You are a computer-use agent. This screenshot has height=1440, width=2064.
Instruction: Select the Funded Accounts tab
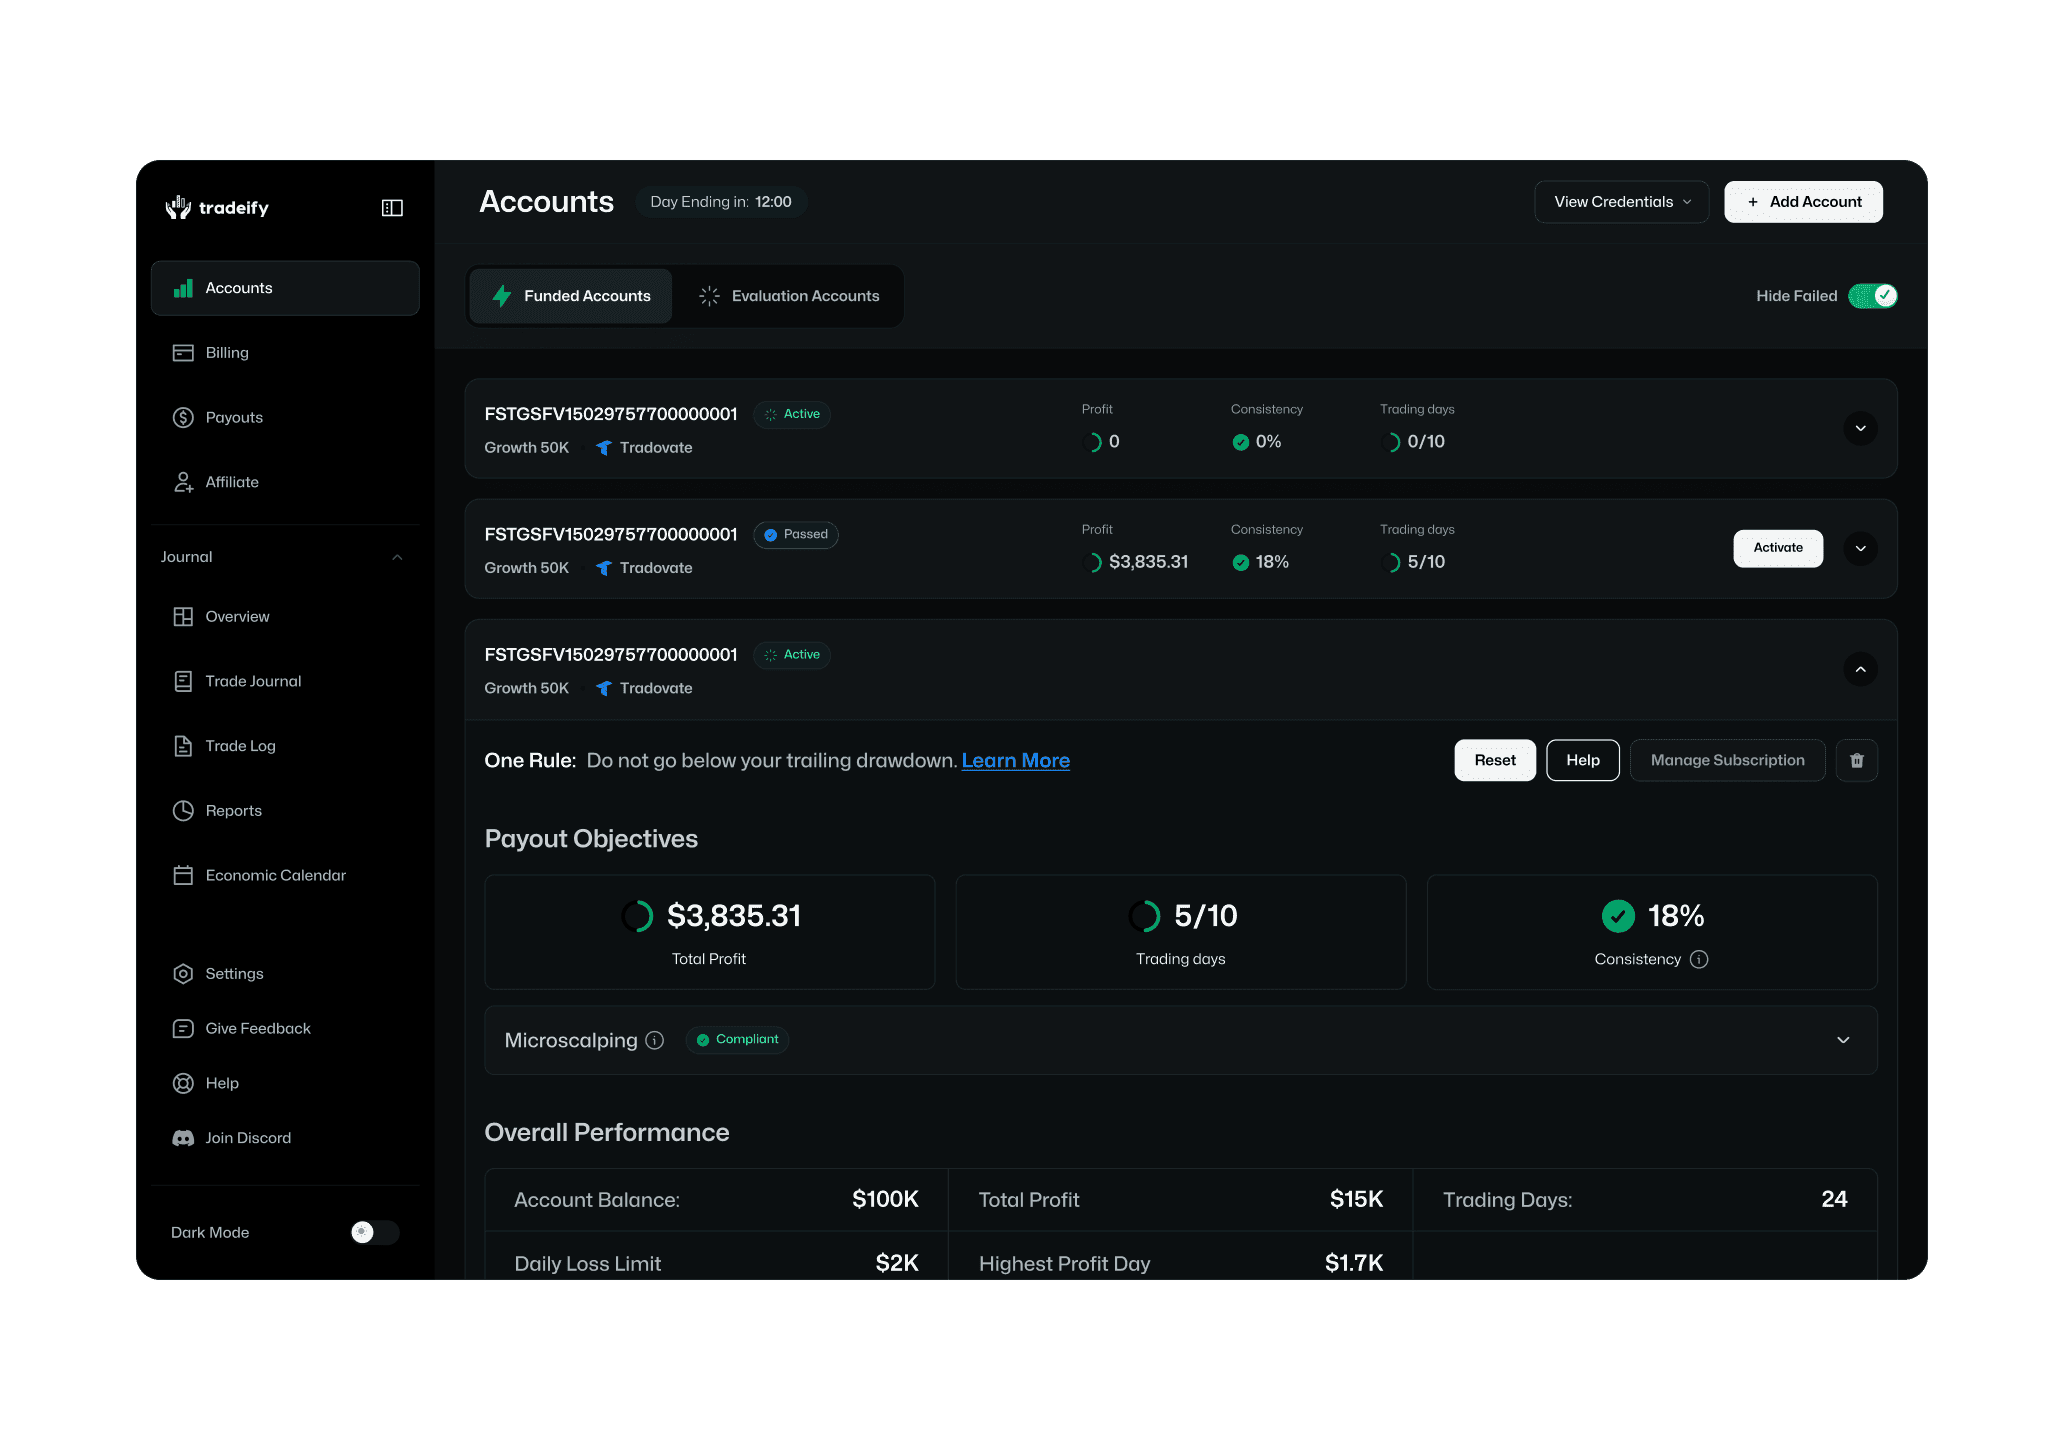571,296
